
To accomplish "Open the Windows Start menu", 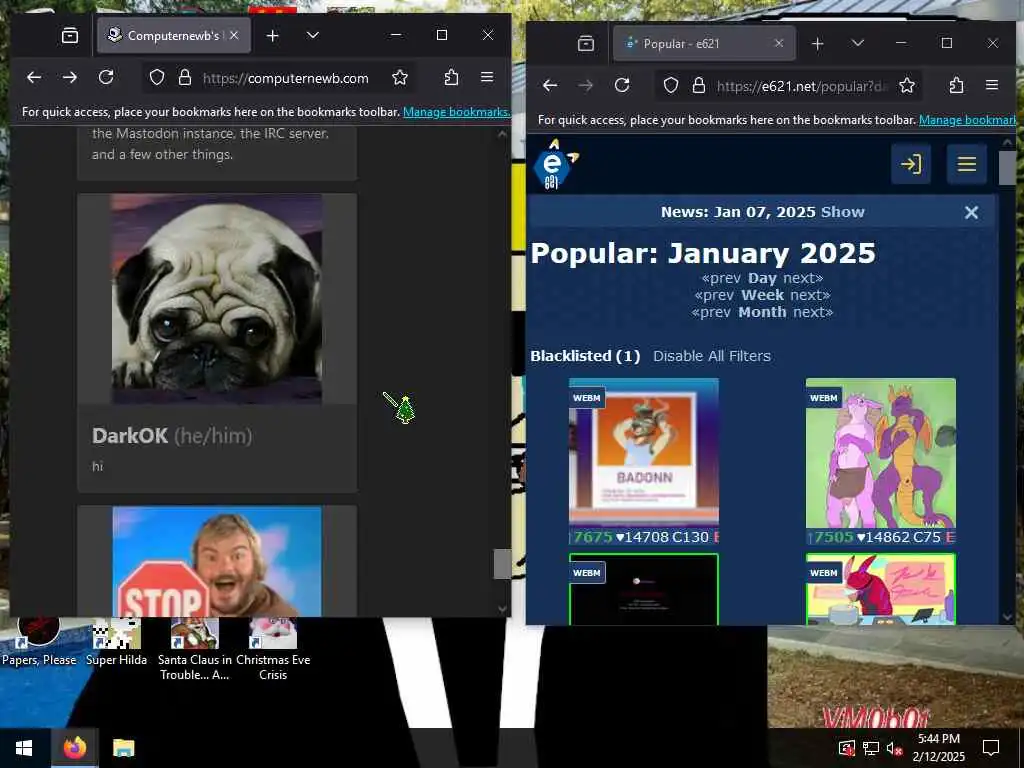I will point(25,748).
